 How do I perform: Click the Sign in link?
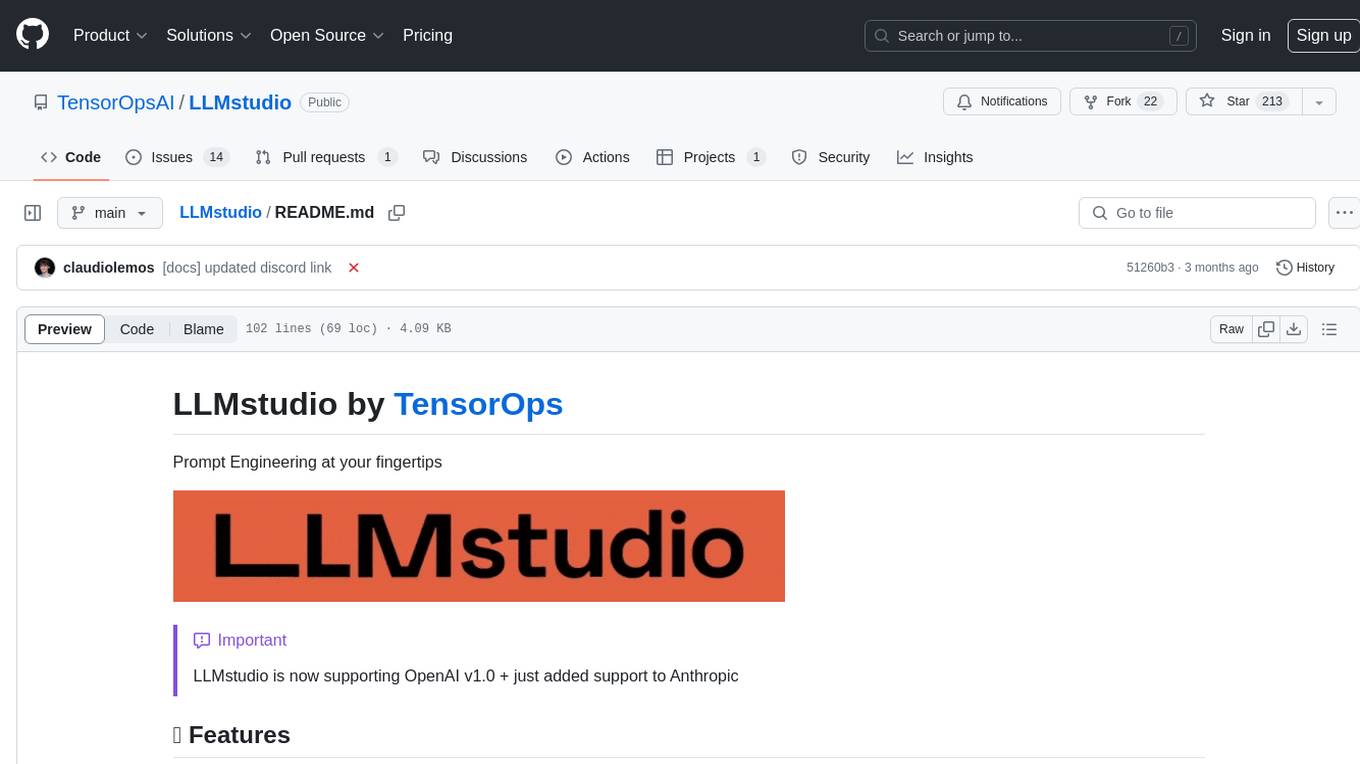click(x=1245, y=35)
